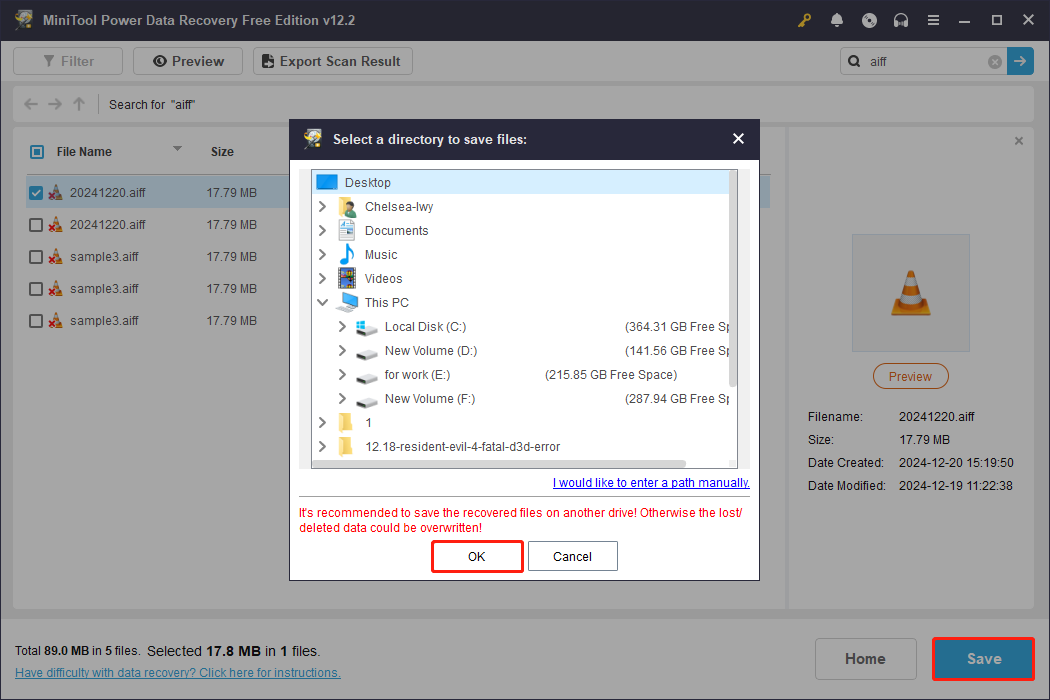Click the Preview toolbar button
Viewport: 1050px width, 700px height.
[x=188, y=61]
